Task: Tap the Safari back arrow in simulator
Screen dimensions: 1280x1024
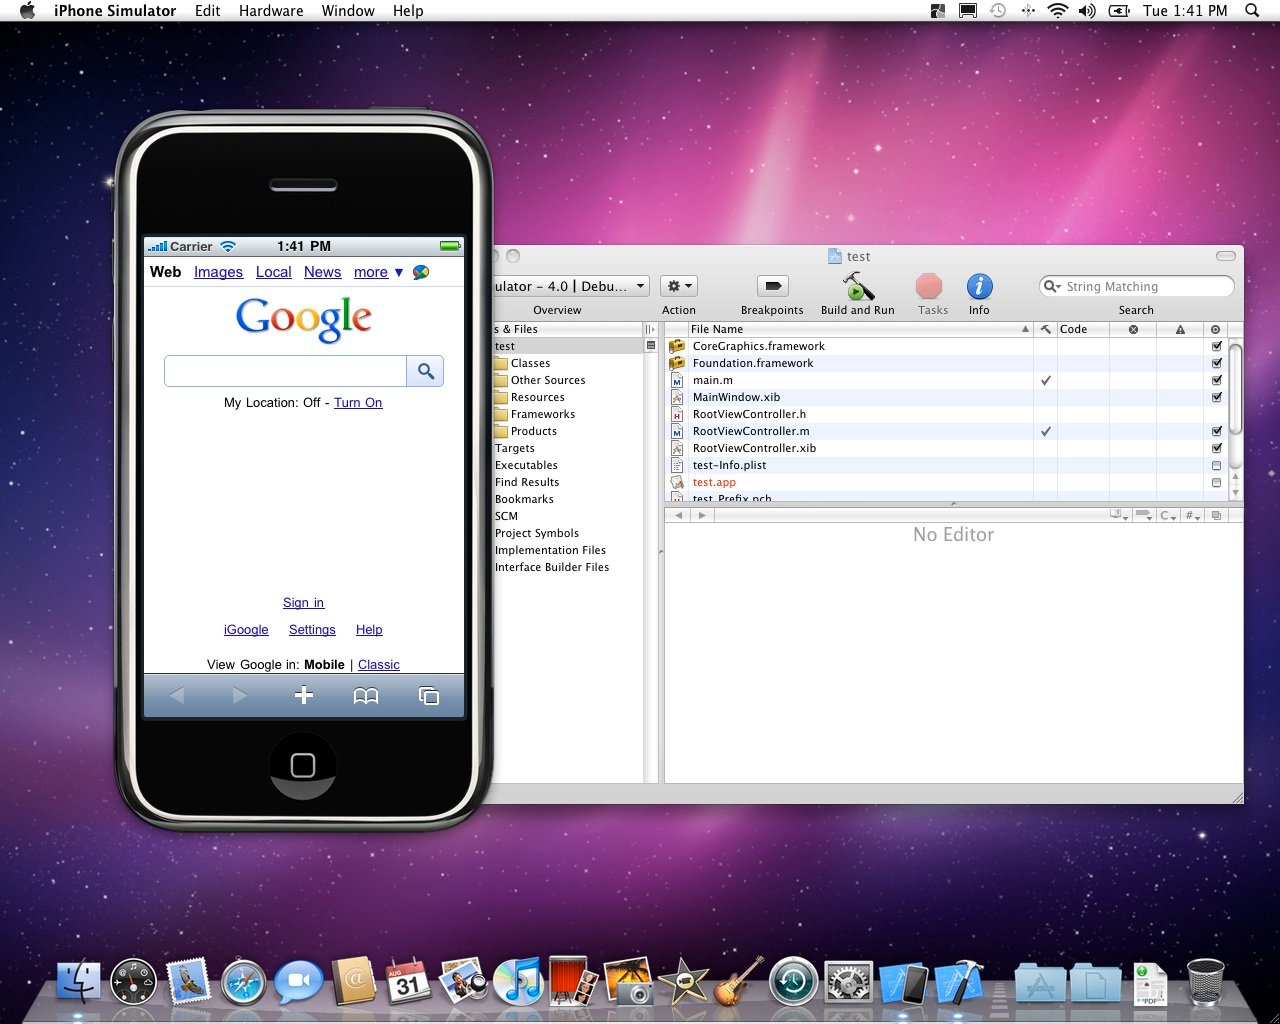Action: pos(176,695)
